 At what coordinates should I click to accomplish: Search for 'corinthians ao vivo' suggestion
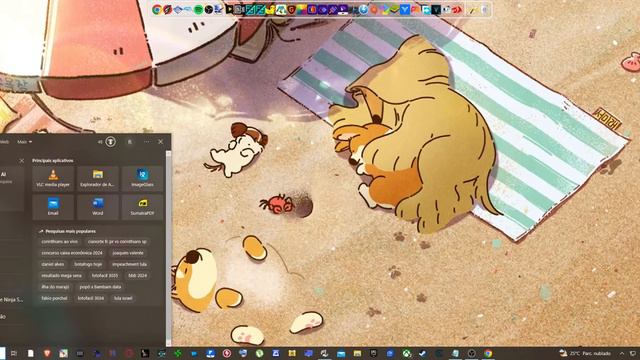click(60, 242)
